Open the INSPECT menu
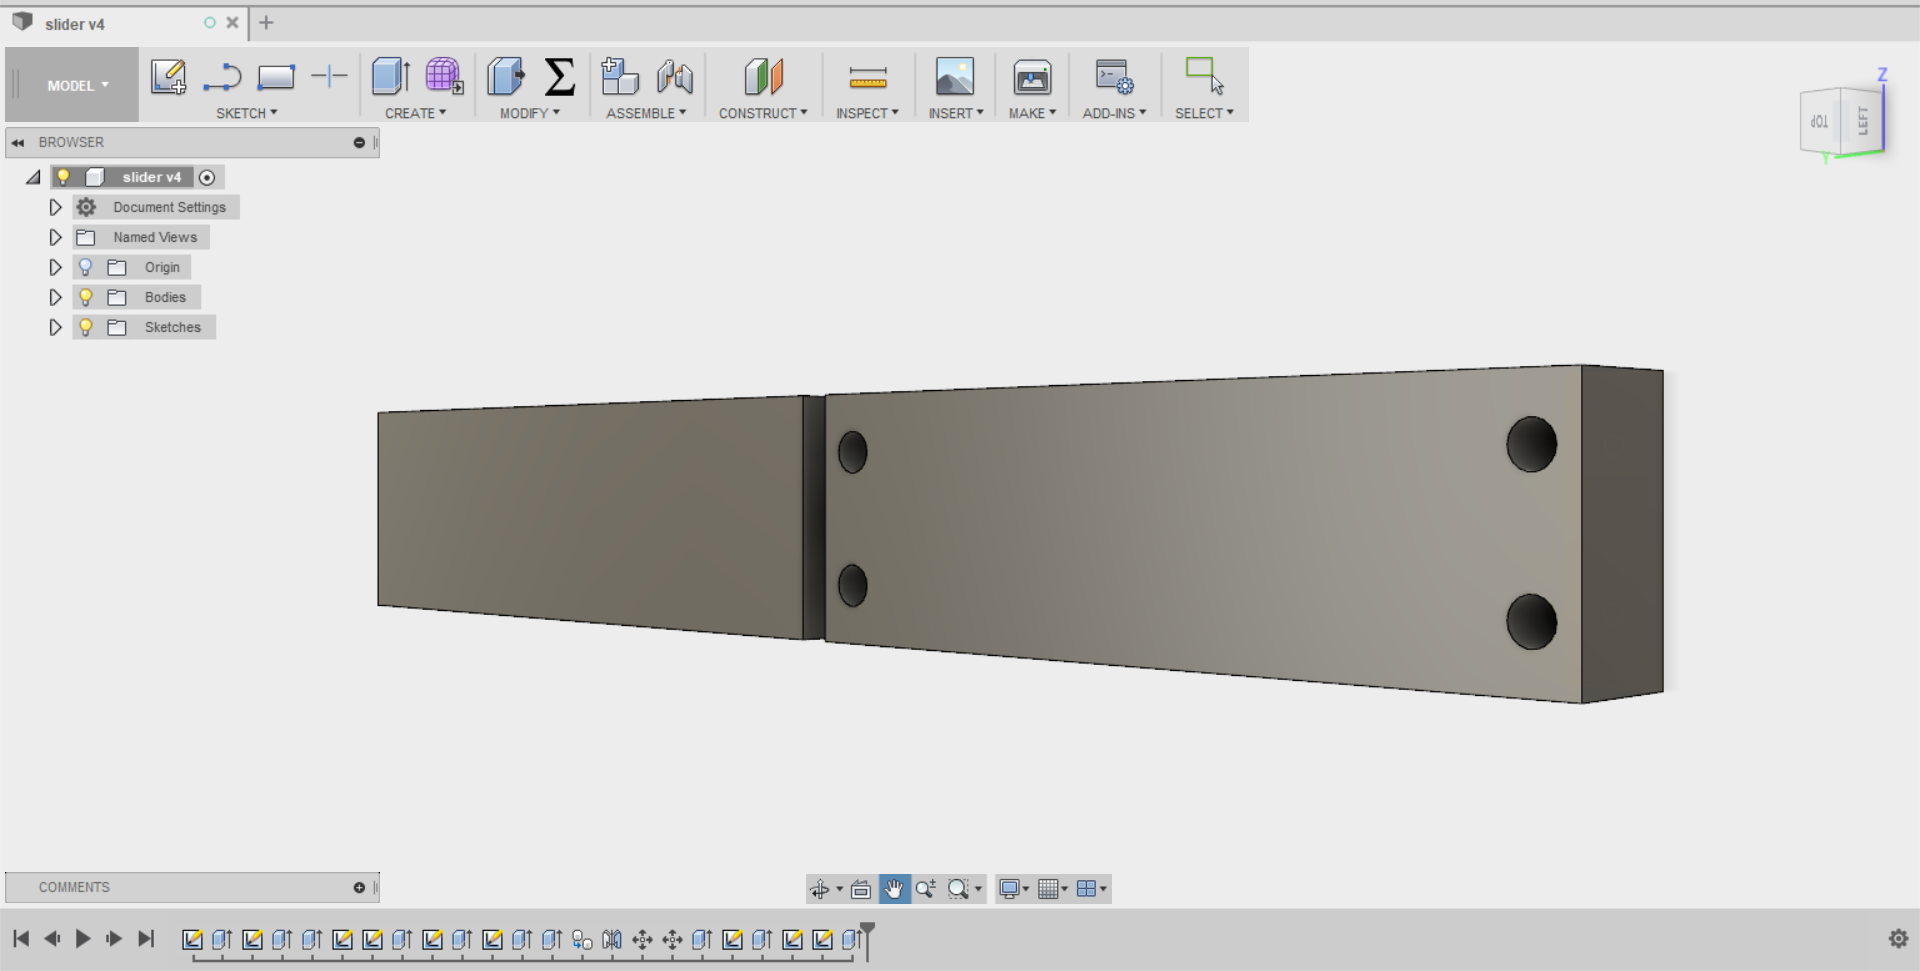Image resolution: width=1920 pixels, height=971 pixels. (867, 113)
